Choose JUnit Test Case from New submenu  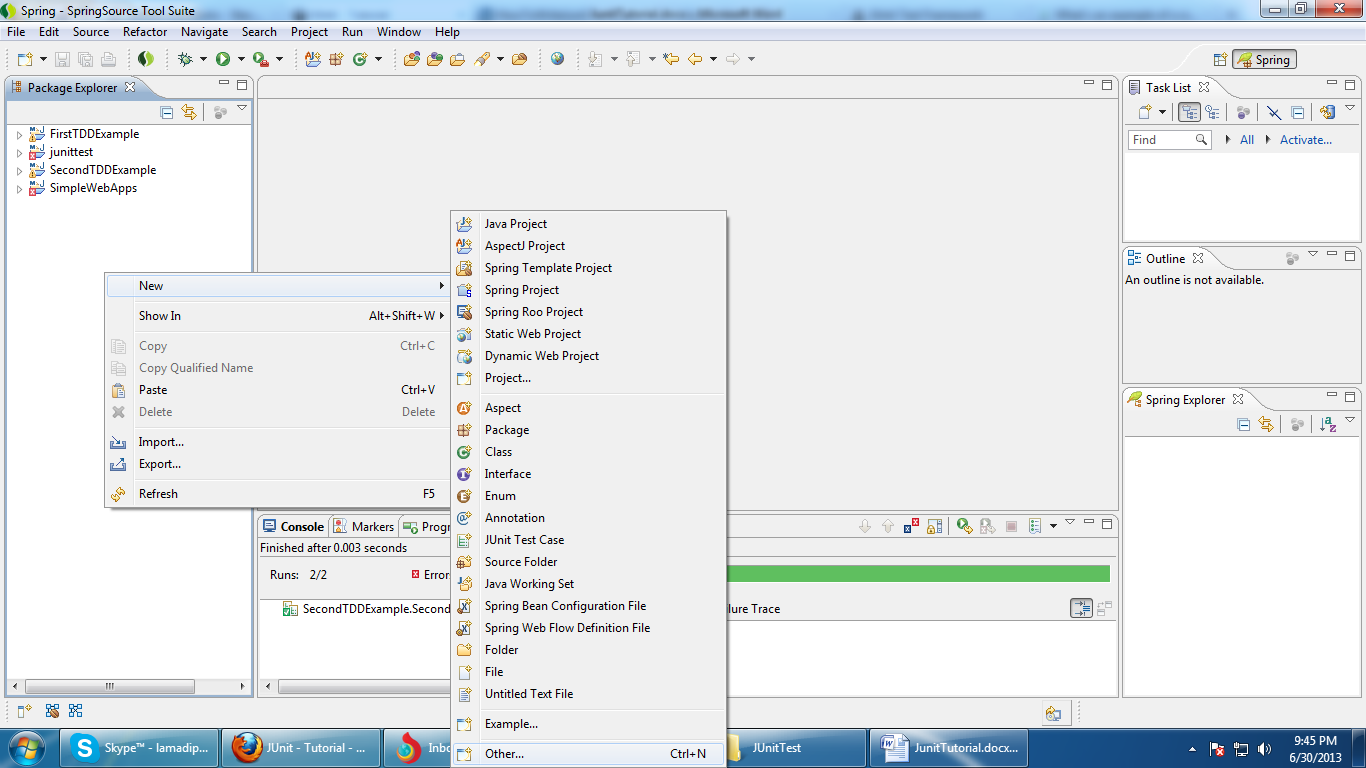(x=588, y=540)
